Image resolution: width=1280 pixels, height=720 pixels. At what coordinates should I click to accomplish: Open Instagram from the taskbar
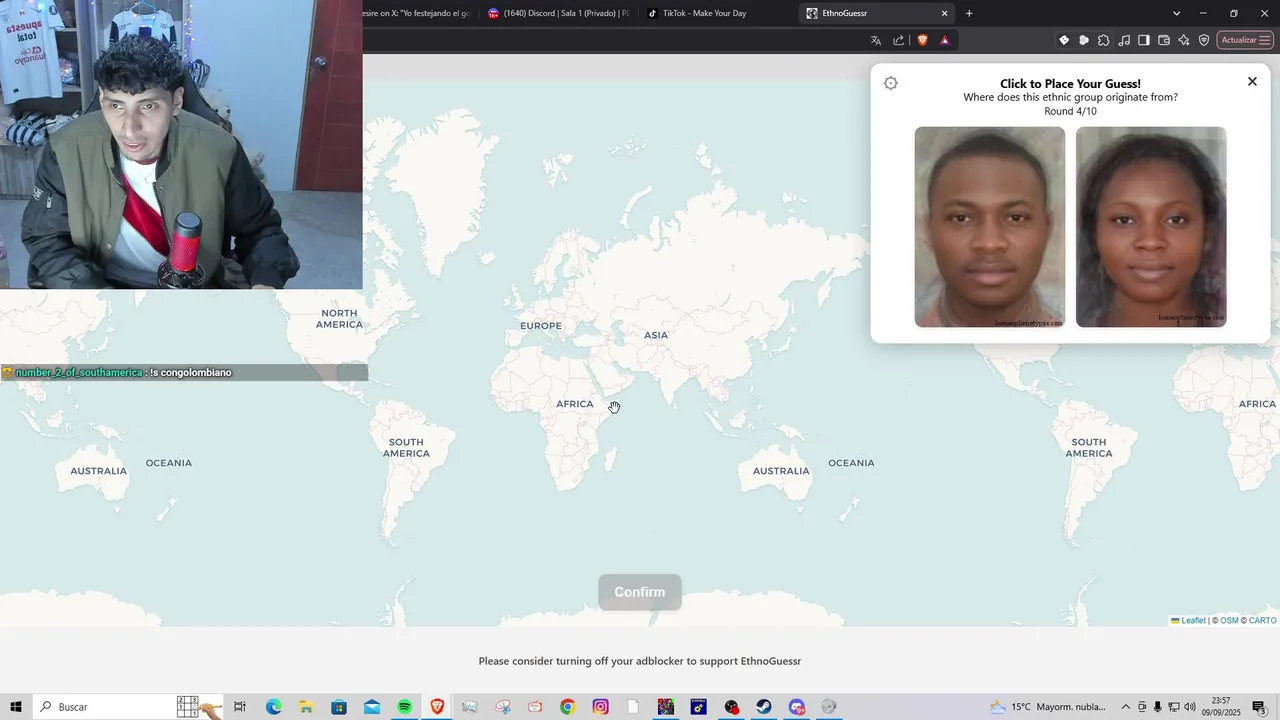pos(600,707)
